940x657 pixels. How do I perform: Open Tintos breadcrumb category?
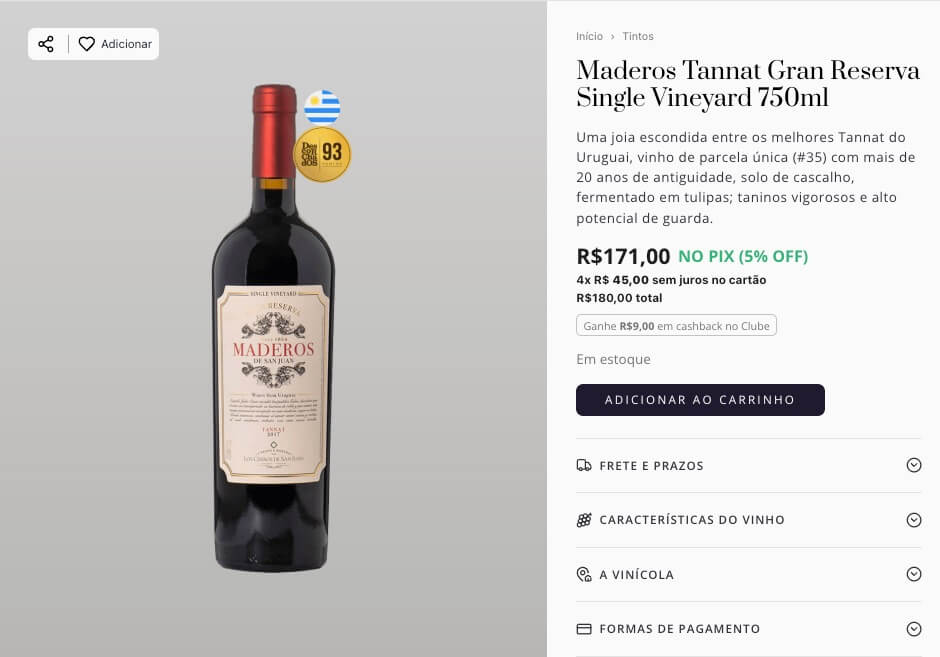[638, 36]
